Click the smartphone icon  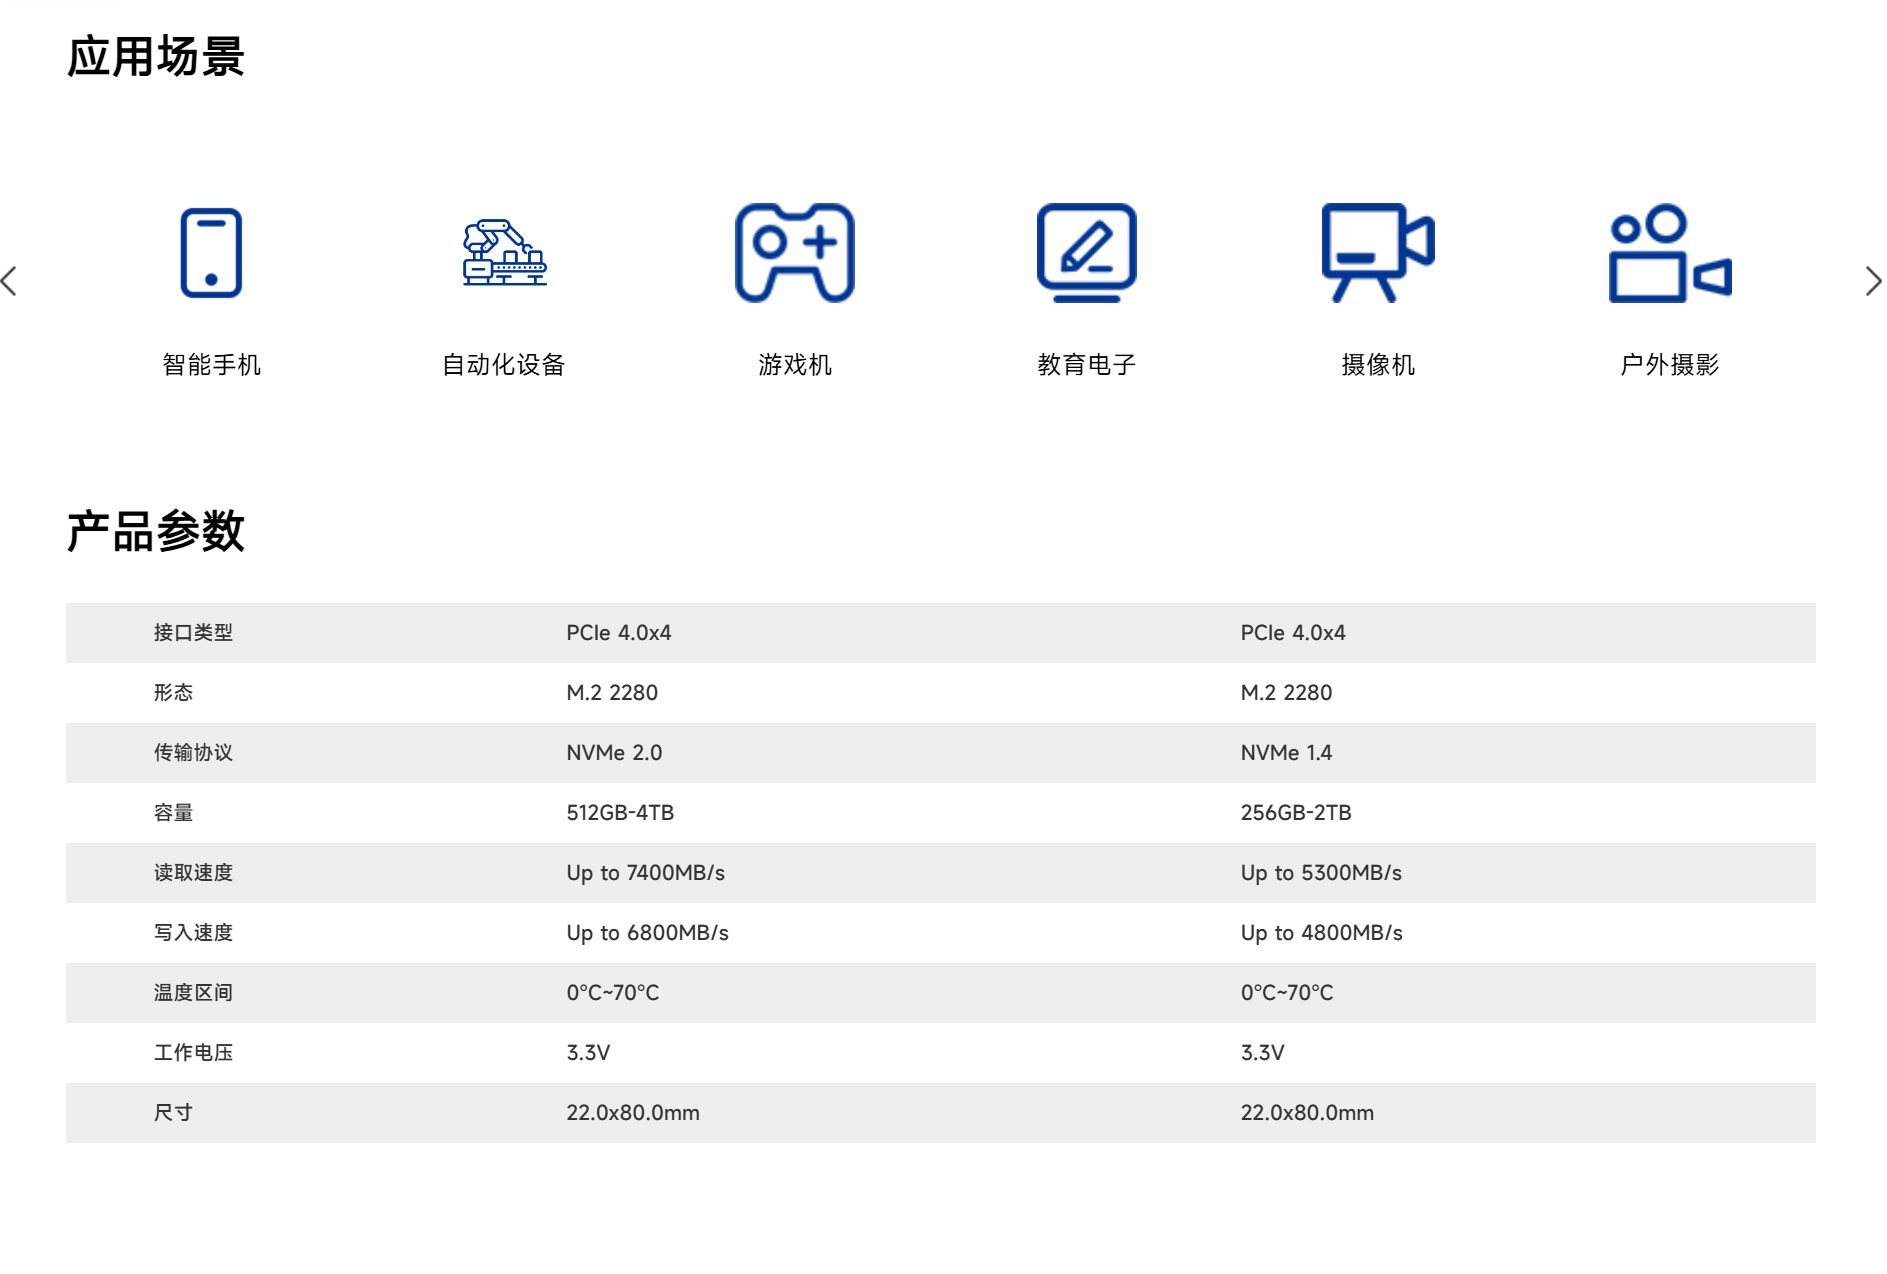[x=211, y=253]
